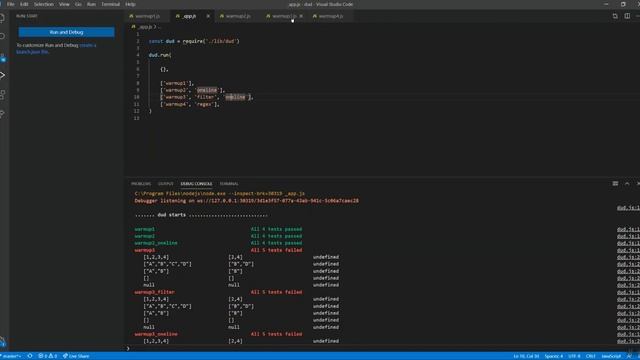Screen dimensions: 640x360
Task: Click line number 10 in the editor gutter
Action: pyautogui.click(x=136, y=97)
